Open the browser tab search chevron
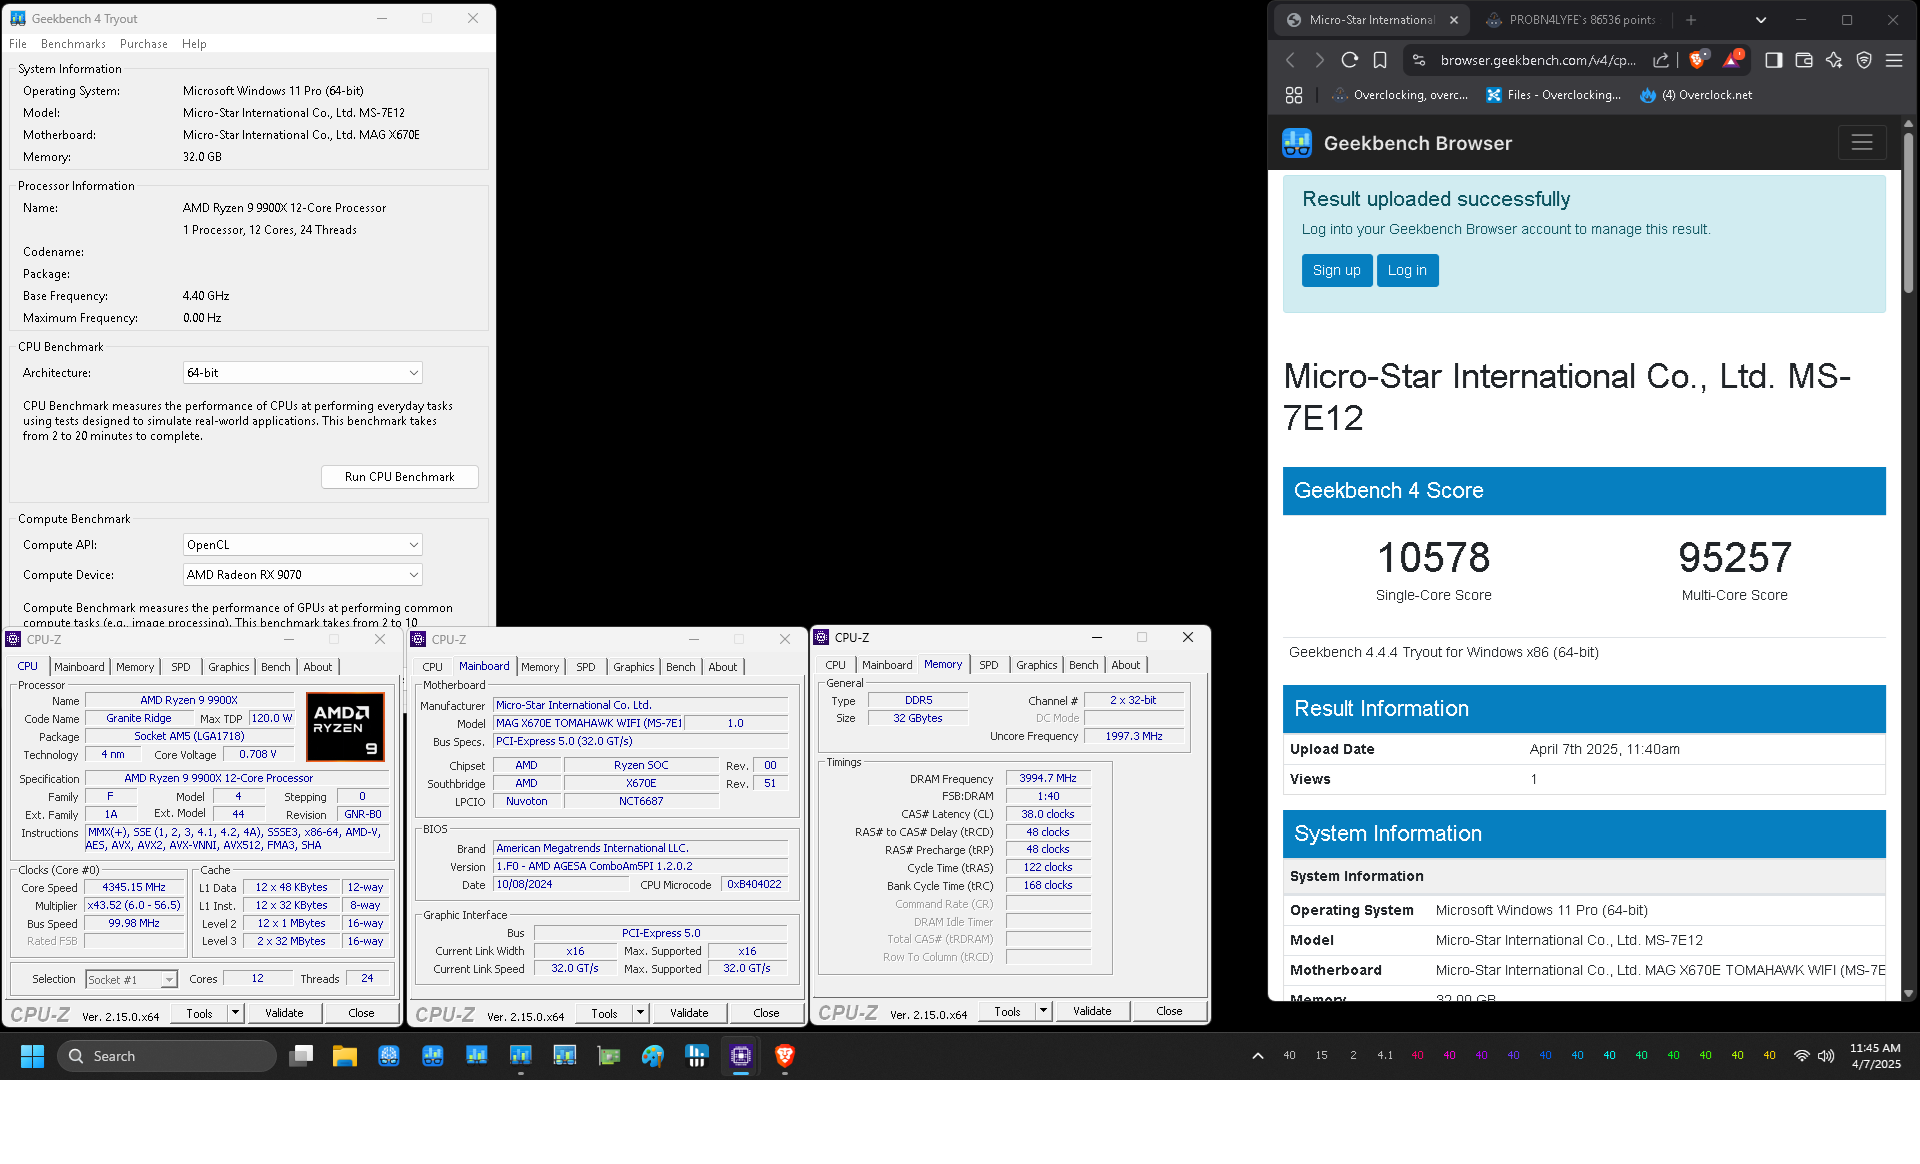The width and height of the screenshot is (1920, 1164). (x=1761, y=20)
